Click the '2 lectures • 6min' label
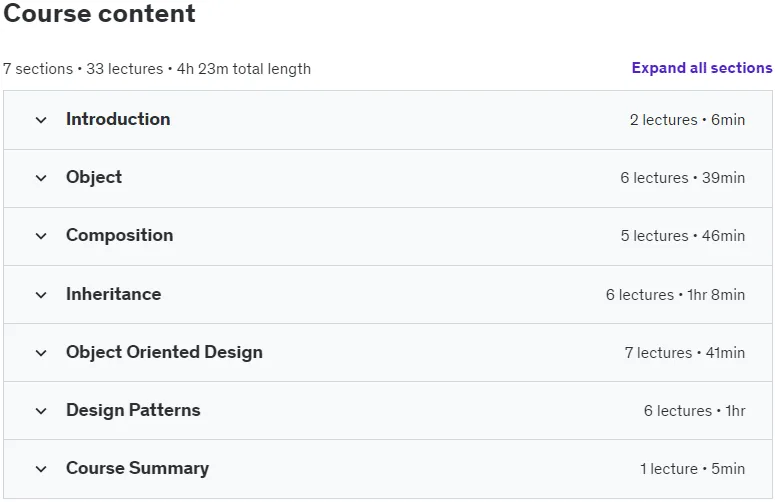The width and height of the screenshot is (775, 502). (688, 120)
